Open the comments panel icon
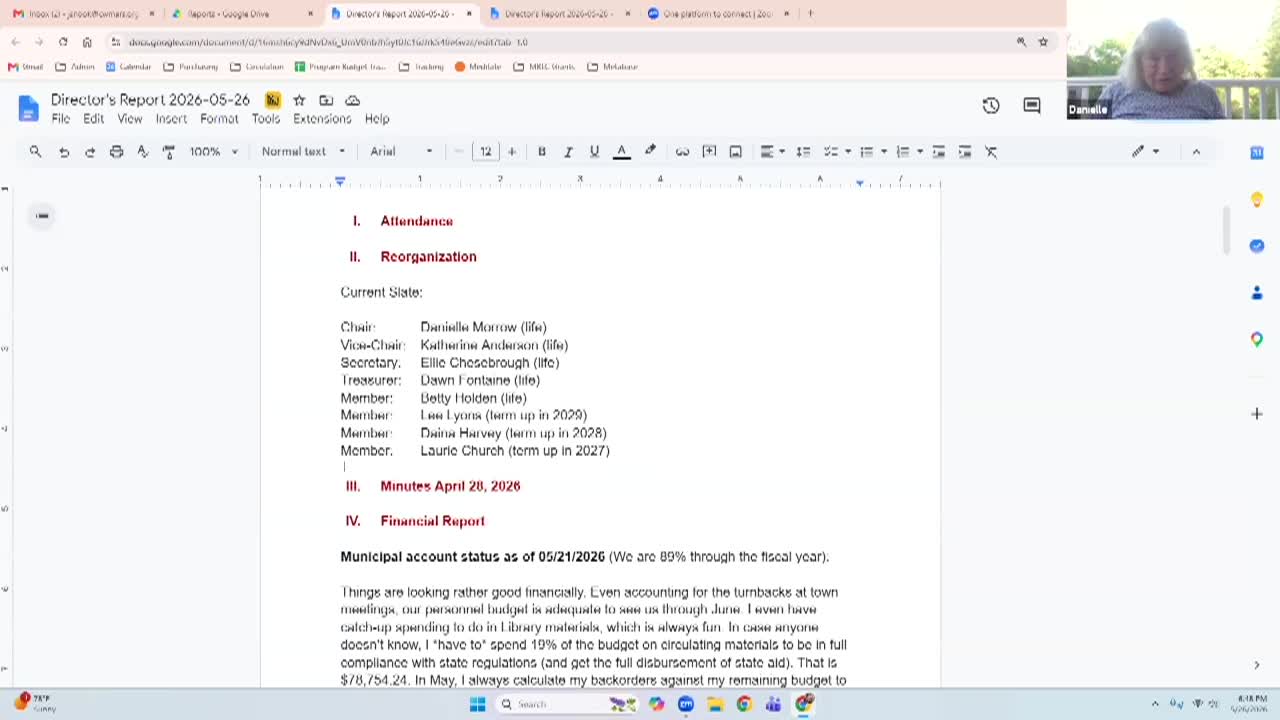1280x720 pixels. click(x=1032, y=106)
